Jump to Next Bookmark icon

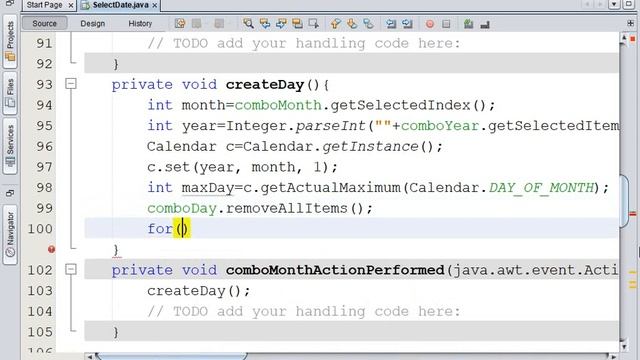pyautogui.click(x=352, y=24)
